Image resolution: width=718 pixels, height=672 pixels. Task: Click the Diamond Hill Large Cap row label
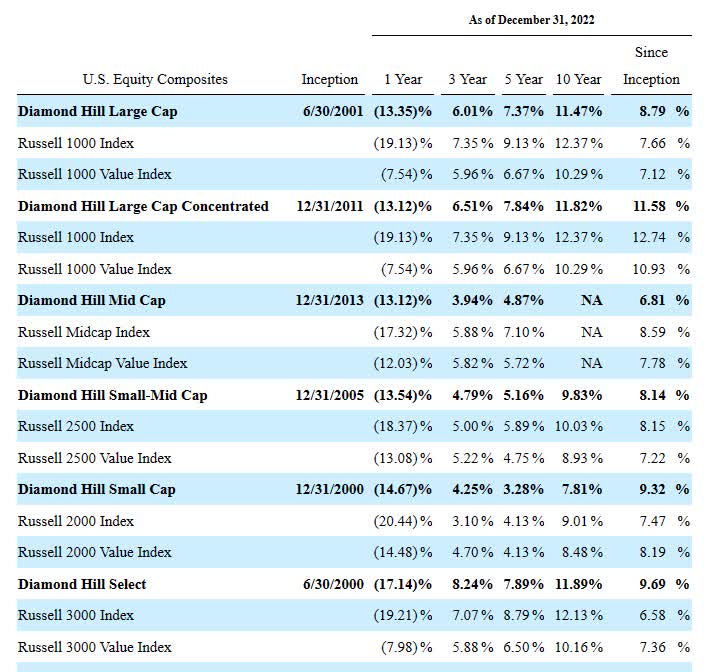(98, 112)
